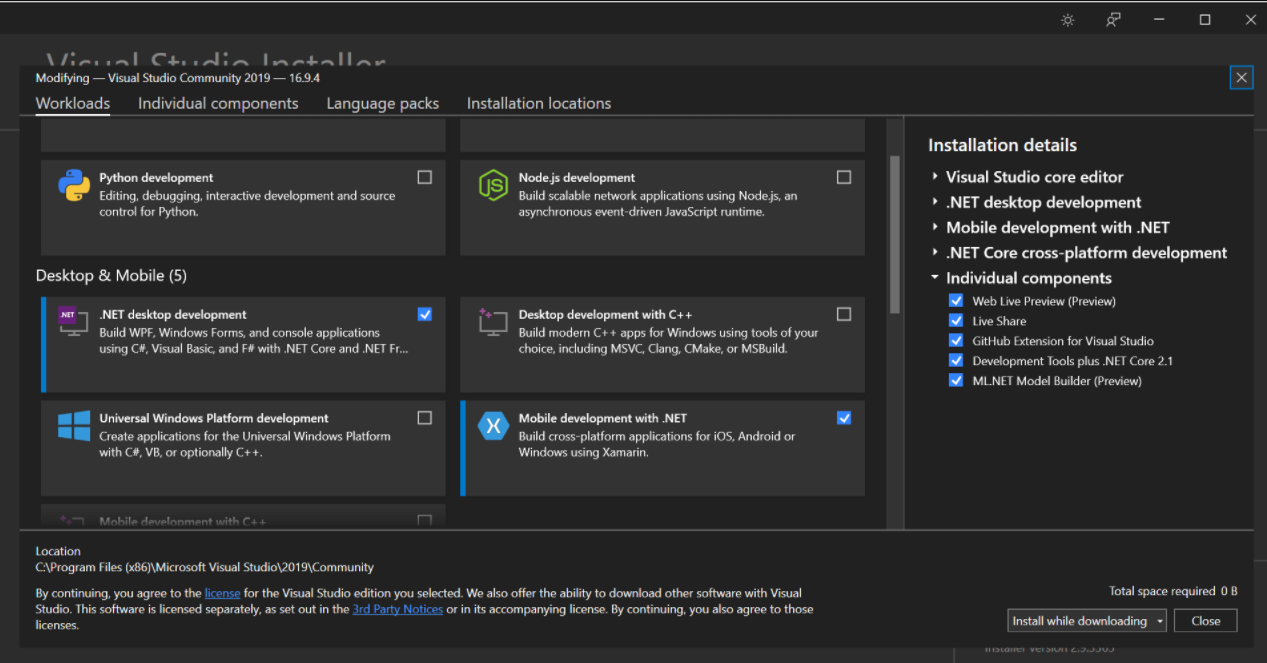Minimize the Visual Studio Installer window

pos(1159,20)
